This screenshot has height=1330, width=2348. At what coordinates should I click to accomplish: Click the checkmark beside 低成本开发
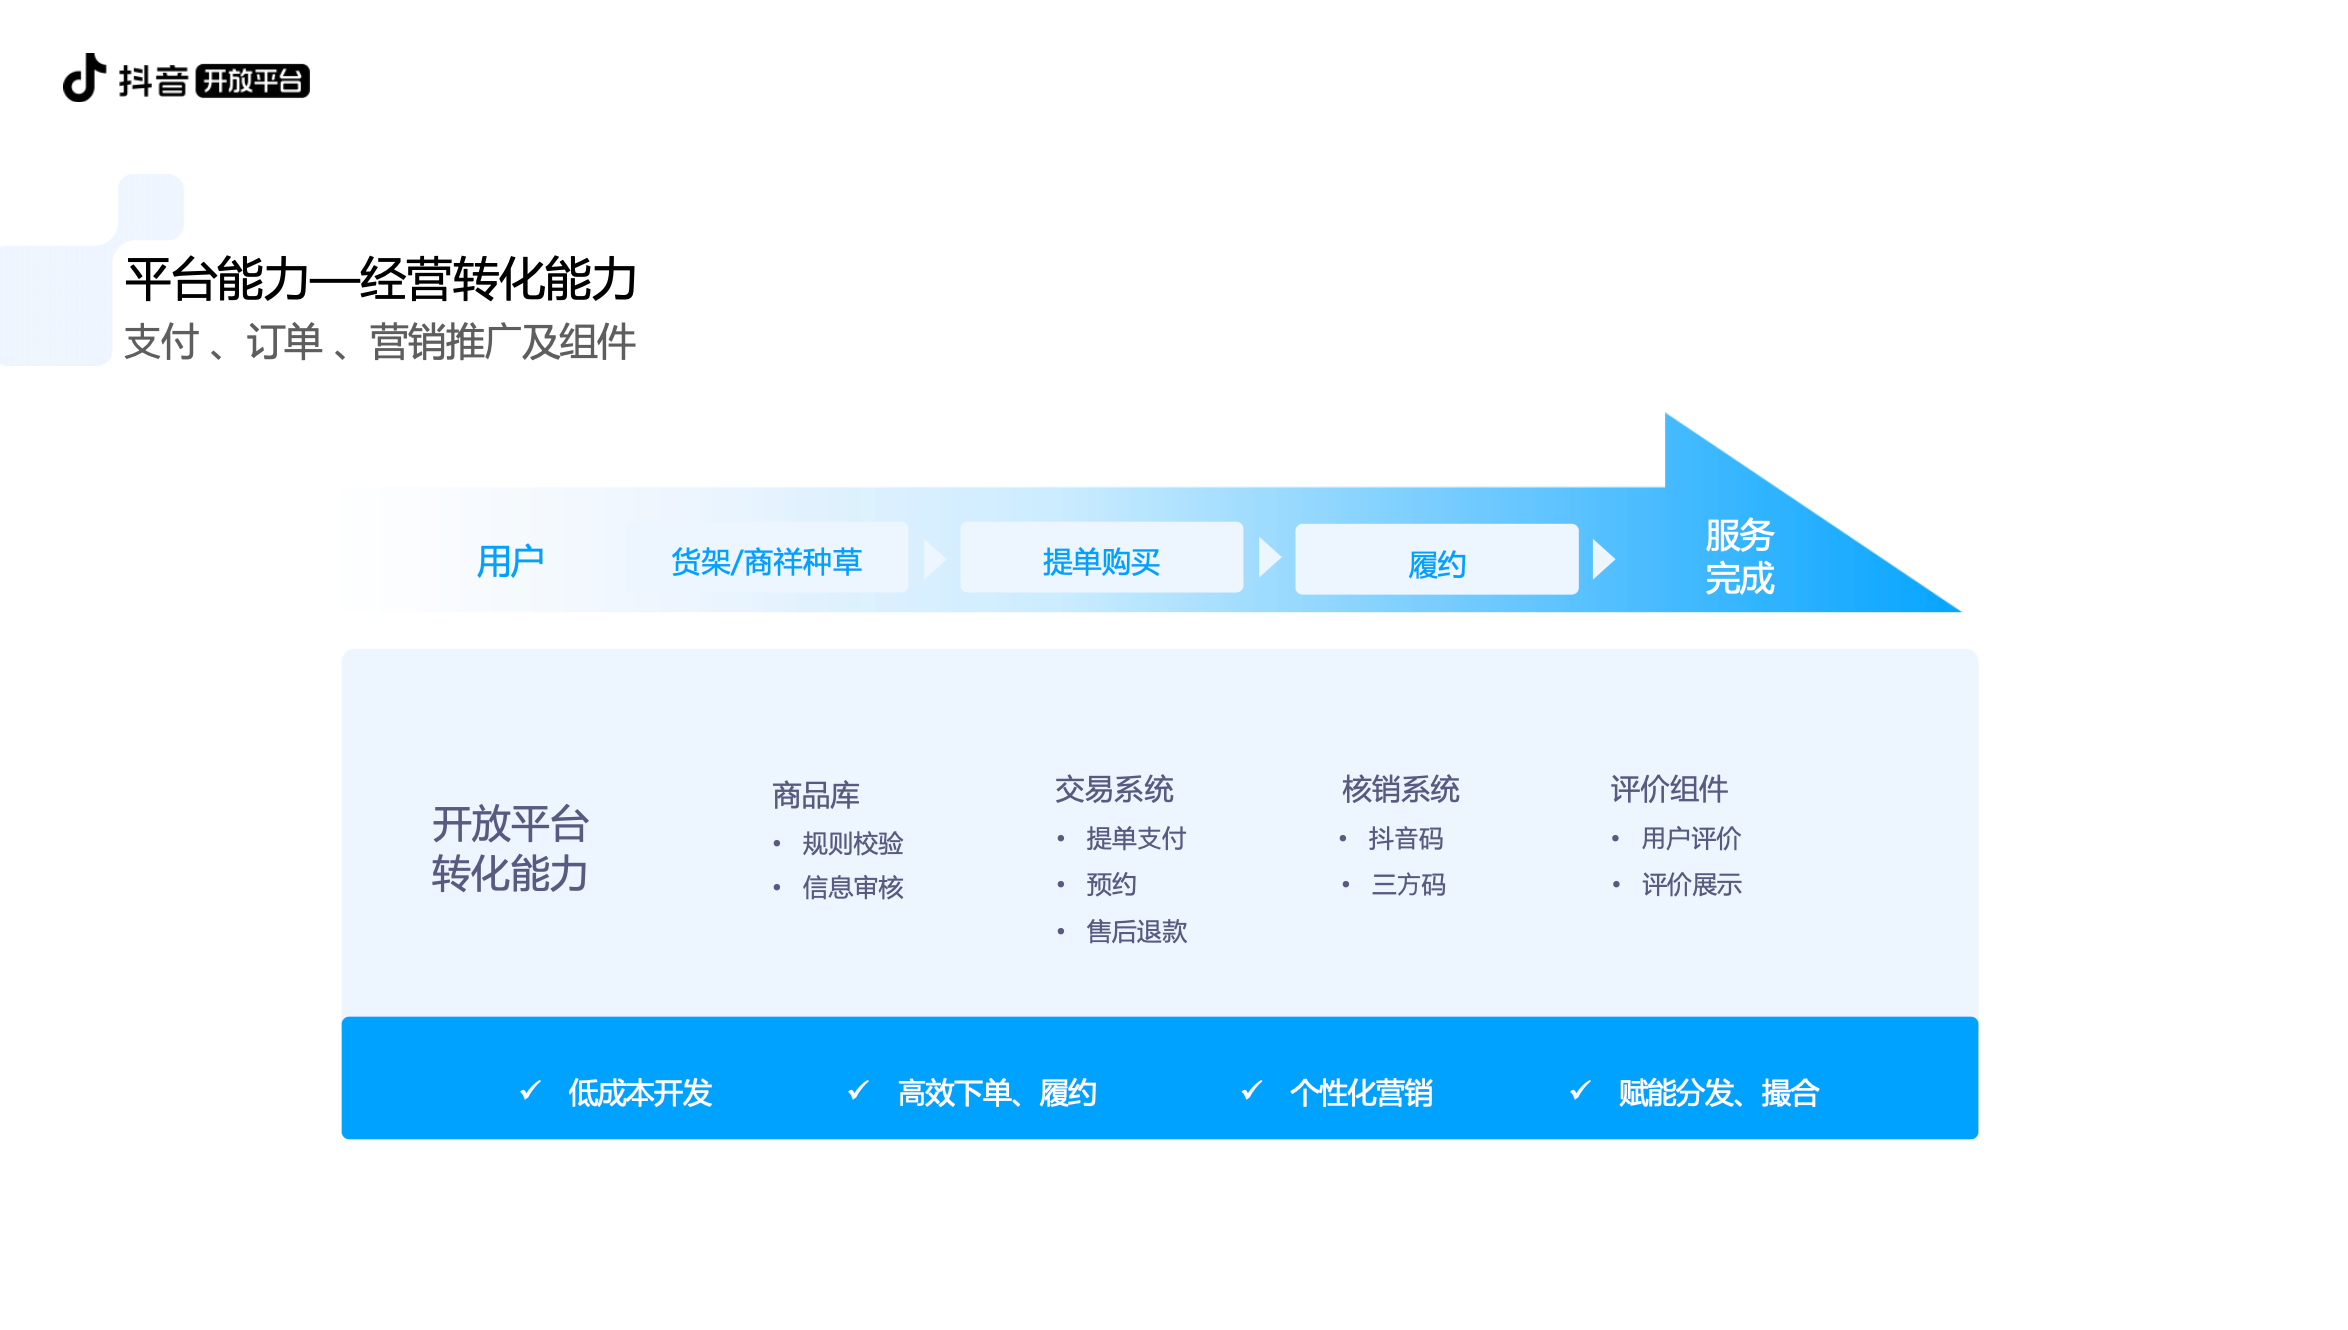530,1091
